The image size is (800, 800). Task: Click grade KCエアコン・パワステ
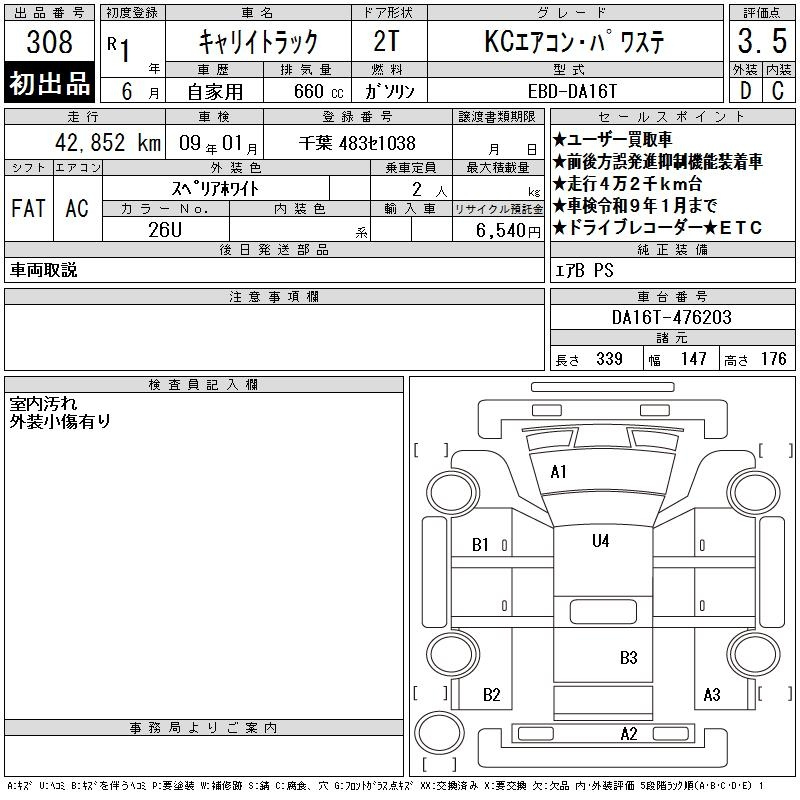(575, 41)
